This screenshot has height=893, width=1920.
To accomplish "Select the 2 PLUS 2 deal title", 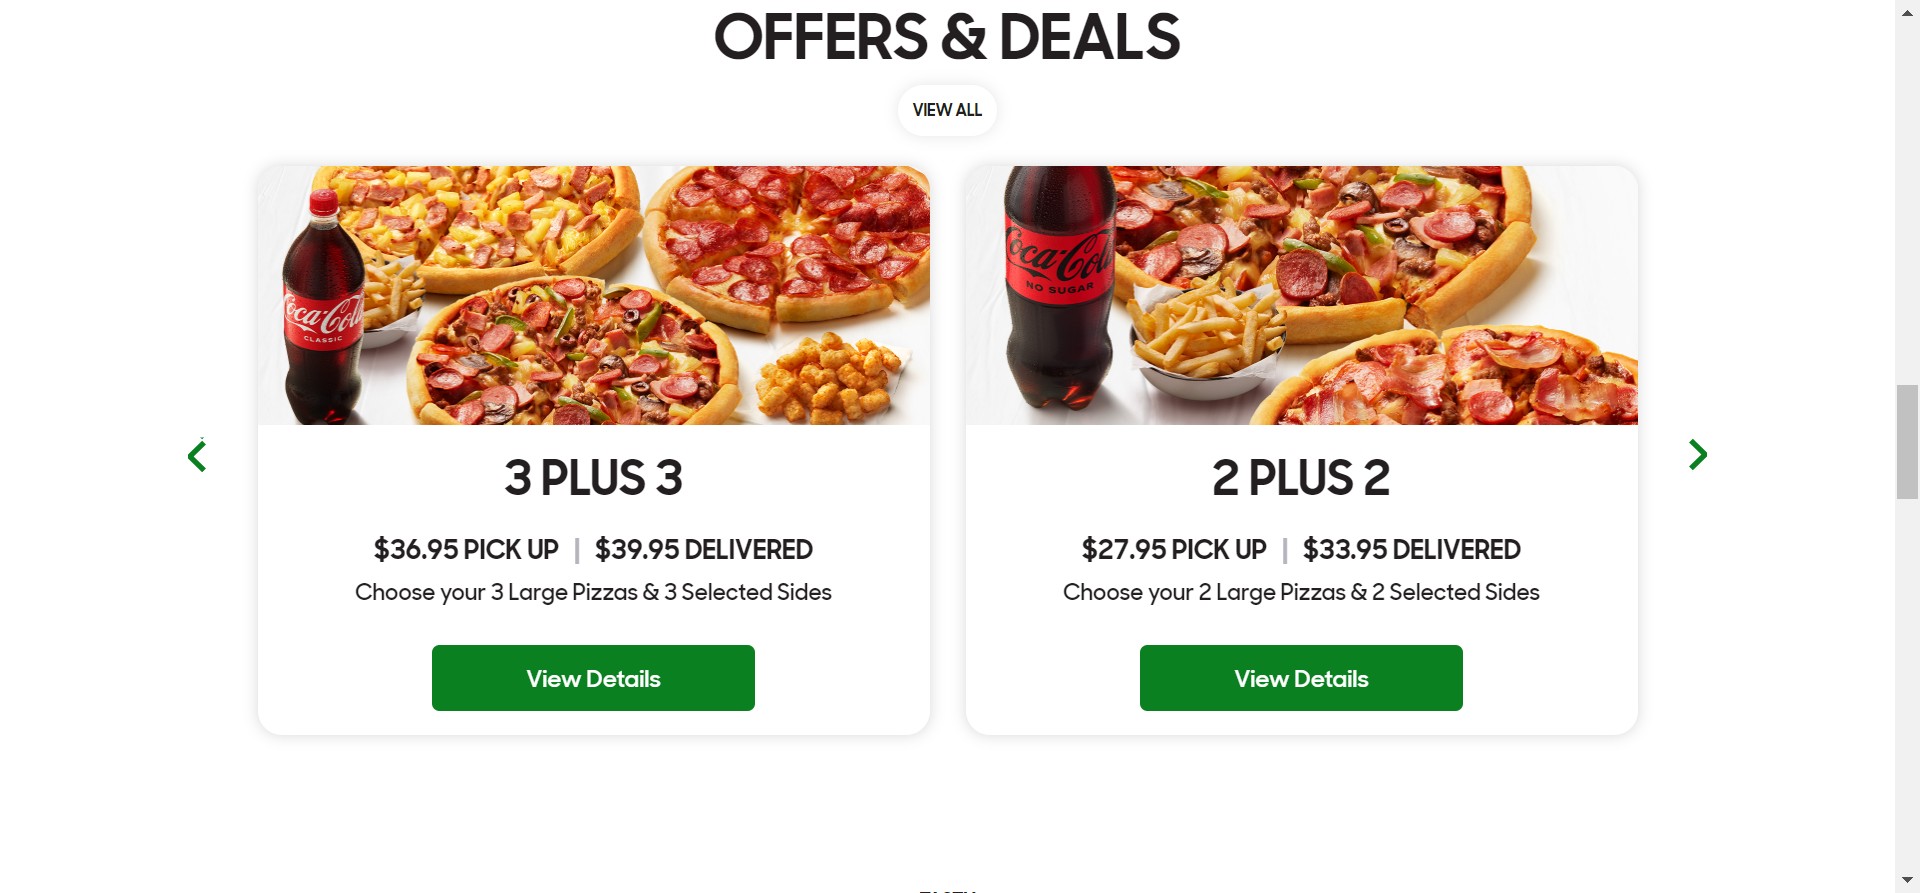I will pos(1301,478).
